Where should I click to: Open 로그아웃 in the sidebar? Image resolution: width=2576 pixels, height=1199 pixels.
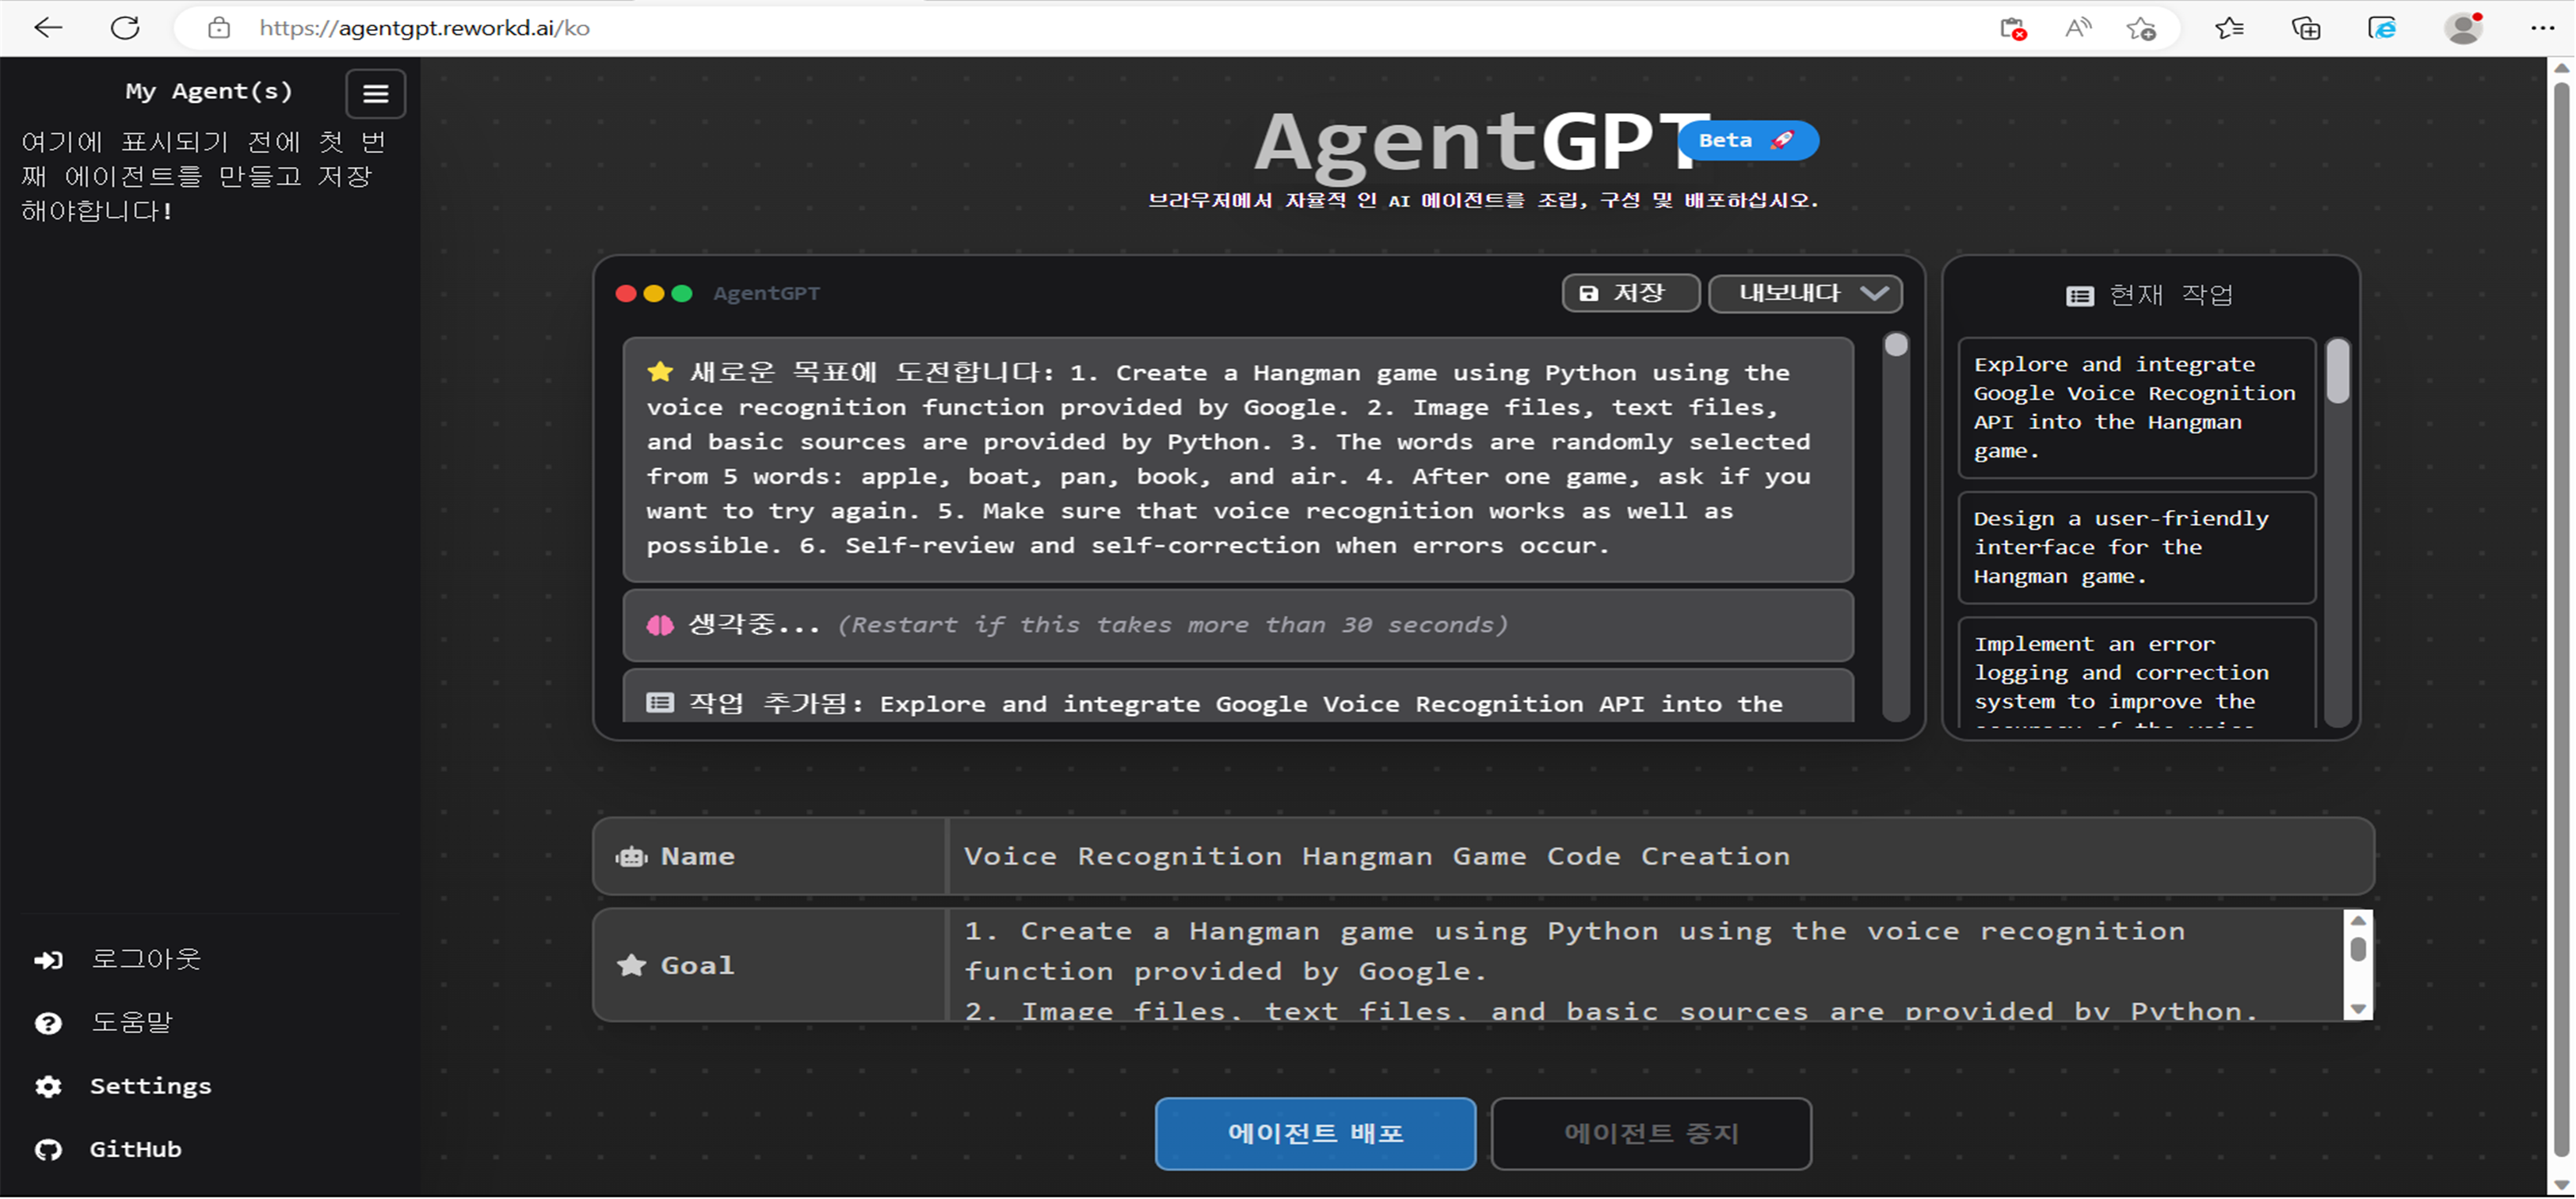coord(146,959)
